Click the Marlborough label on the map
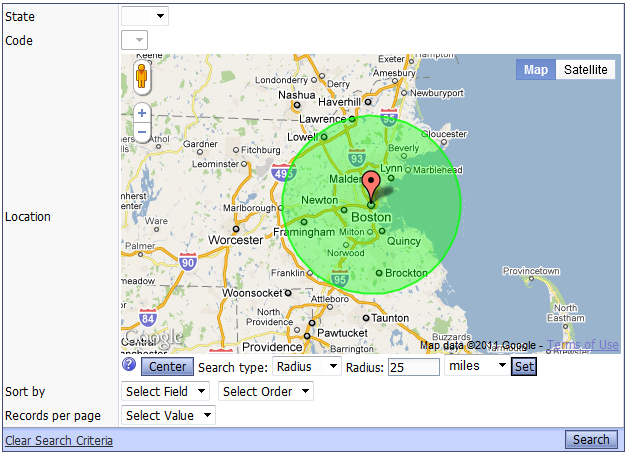The height and width of the screenshot is (456, 628). 250,208
